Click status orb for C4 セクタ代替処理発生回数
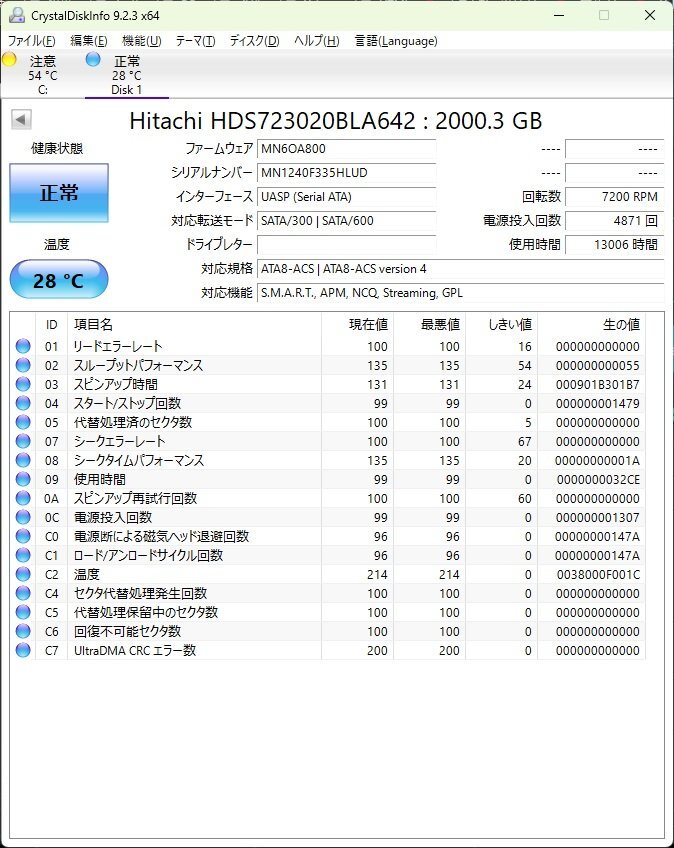 click(23, 593)
